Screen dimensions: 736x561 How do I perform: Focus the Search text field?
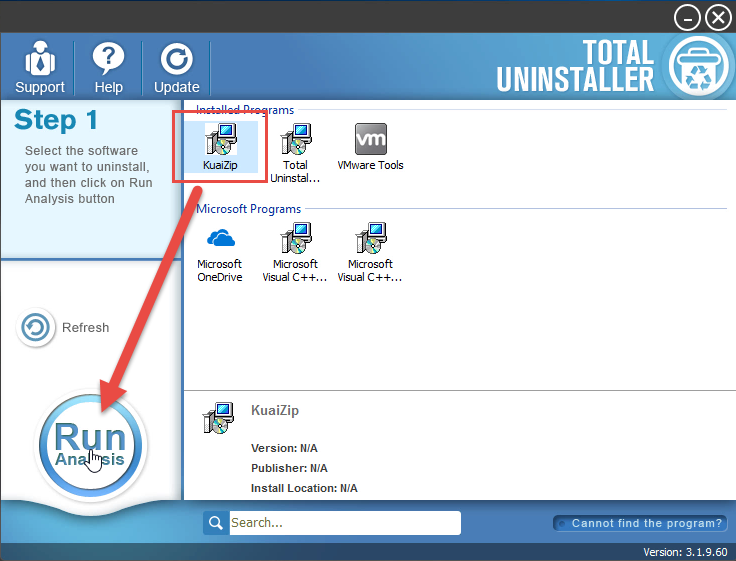click(x=345, y=523)
